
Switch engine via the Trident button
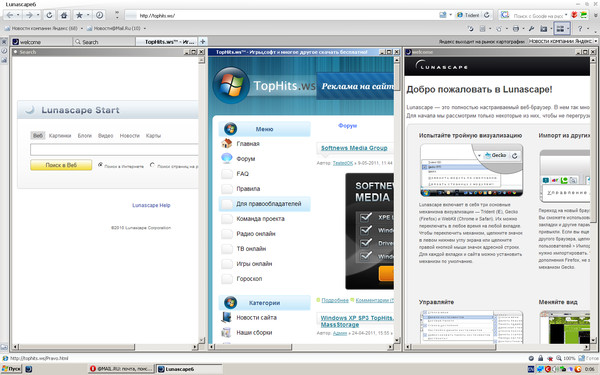pos(468,15)
